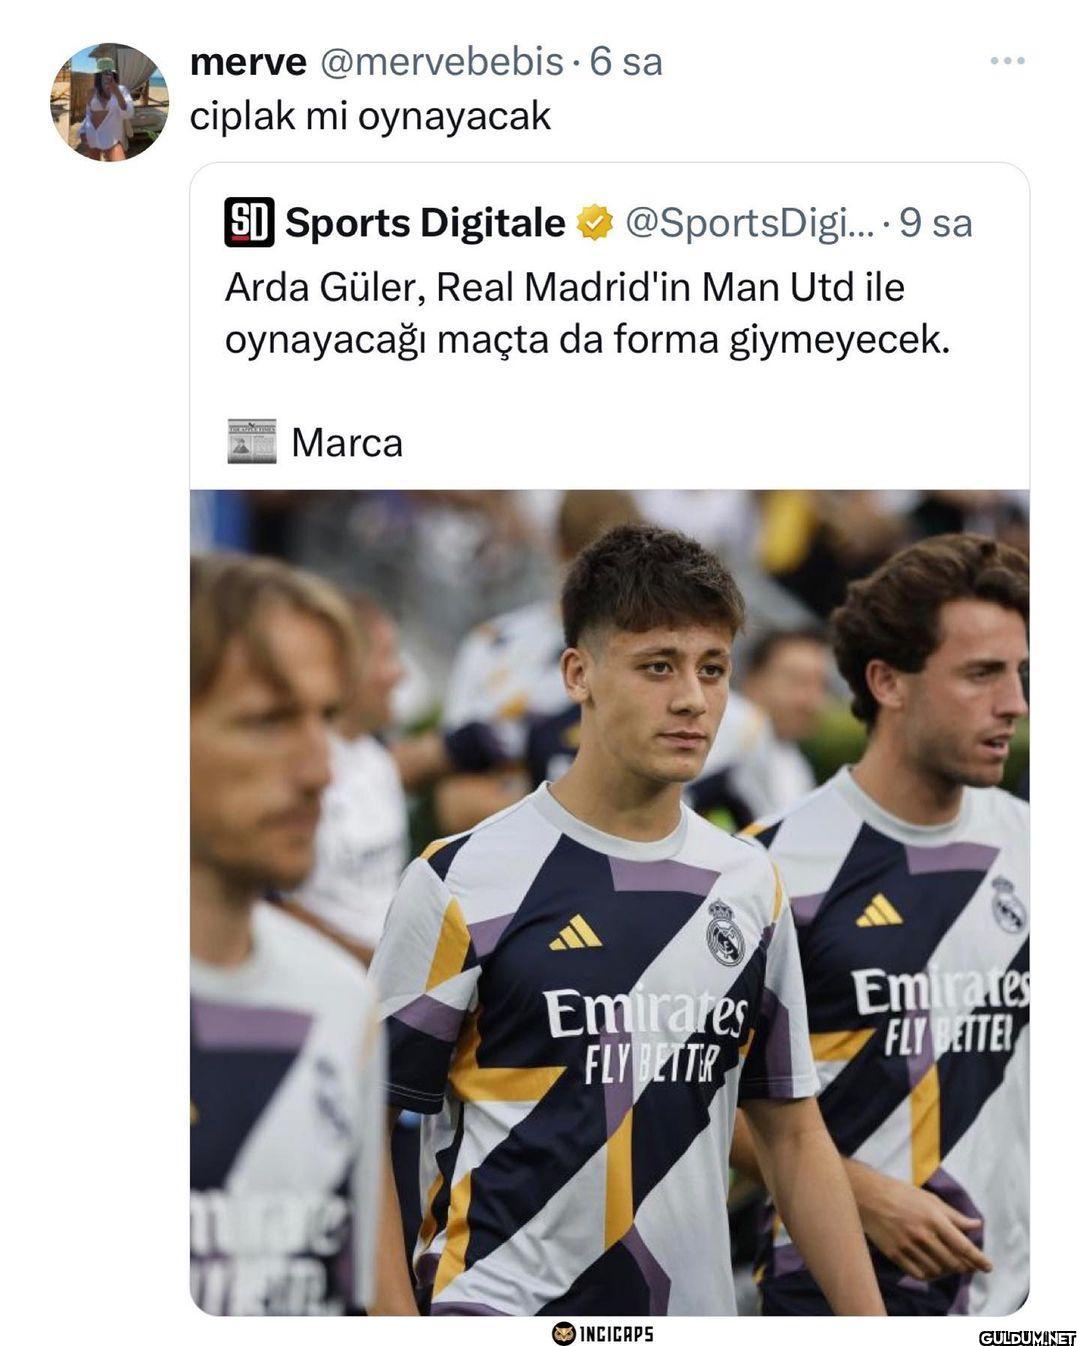Open merve's profile picture avatar
Image resolution: width=1080 pixels, height=1346 pixels.
point(109,103)
